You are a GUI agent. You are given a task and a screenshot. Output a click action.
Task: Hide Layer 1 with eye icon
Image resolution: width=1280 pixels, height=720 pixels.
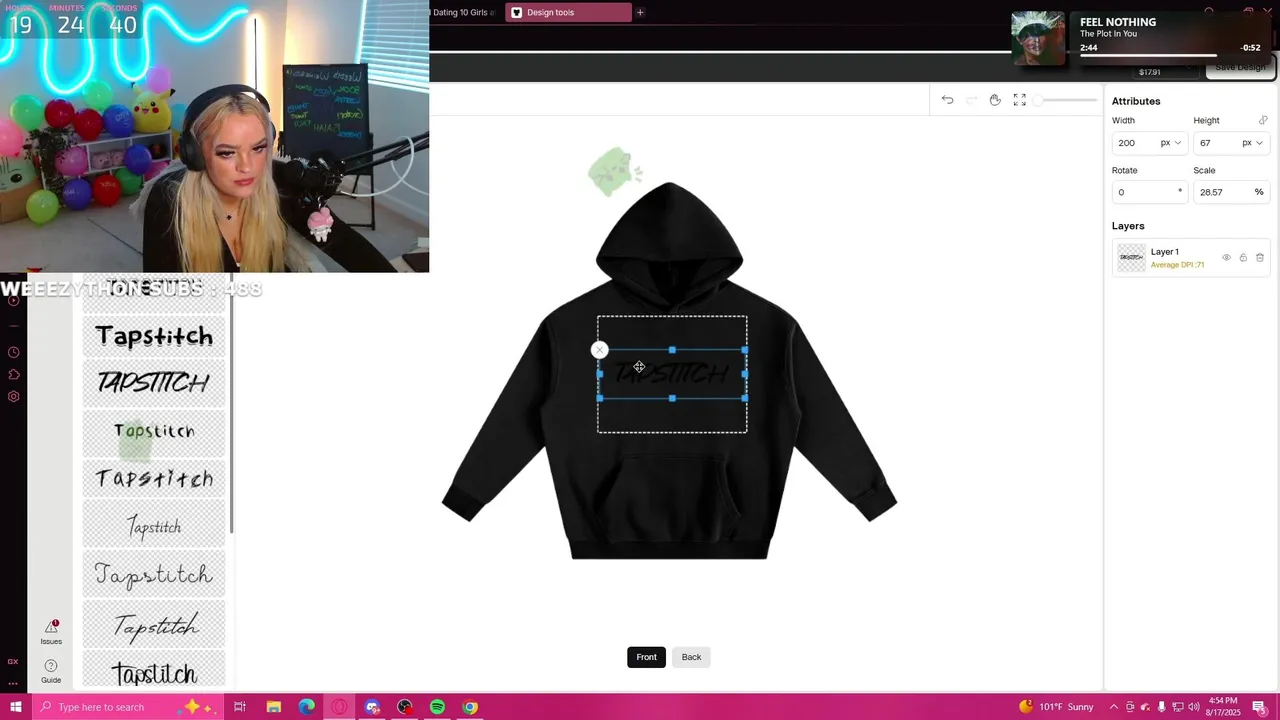[x=1227, y=258]
